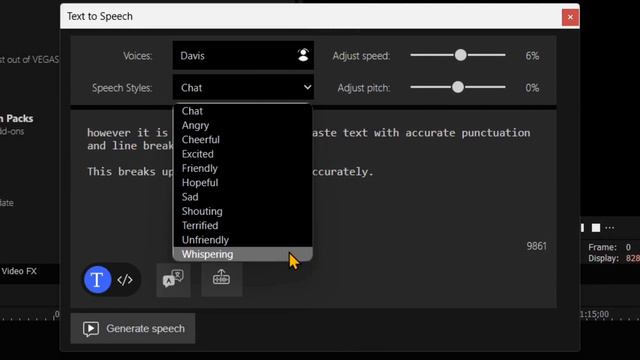640x360 pixels.
Task: Click the Adjust pitch slider handle
Action: (x=458, y=87)
